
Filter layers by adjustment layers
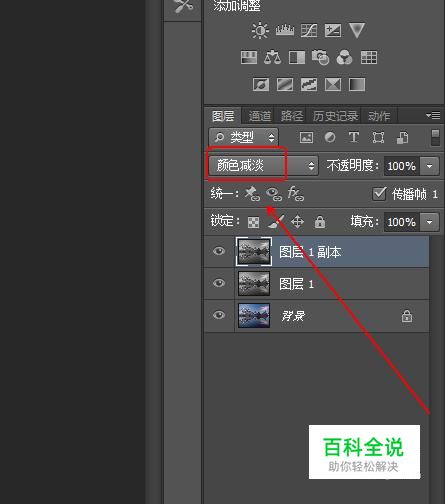point(330,137)
